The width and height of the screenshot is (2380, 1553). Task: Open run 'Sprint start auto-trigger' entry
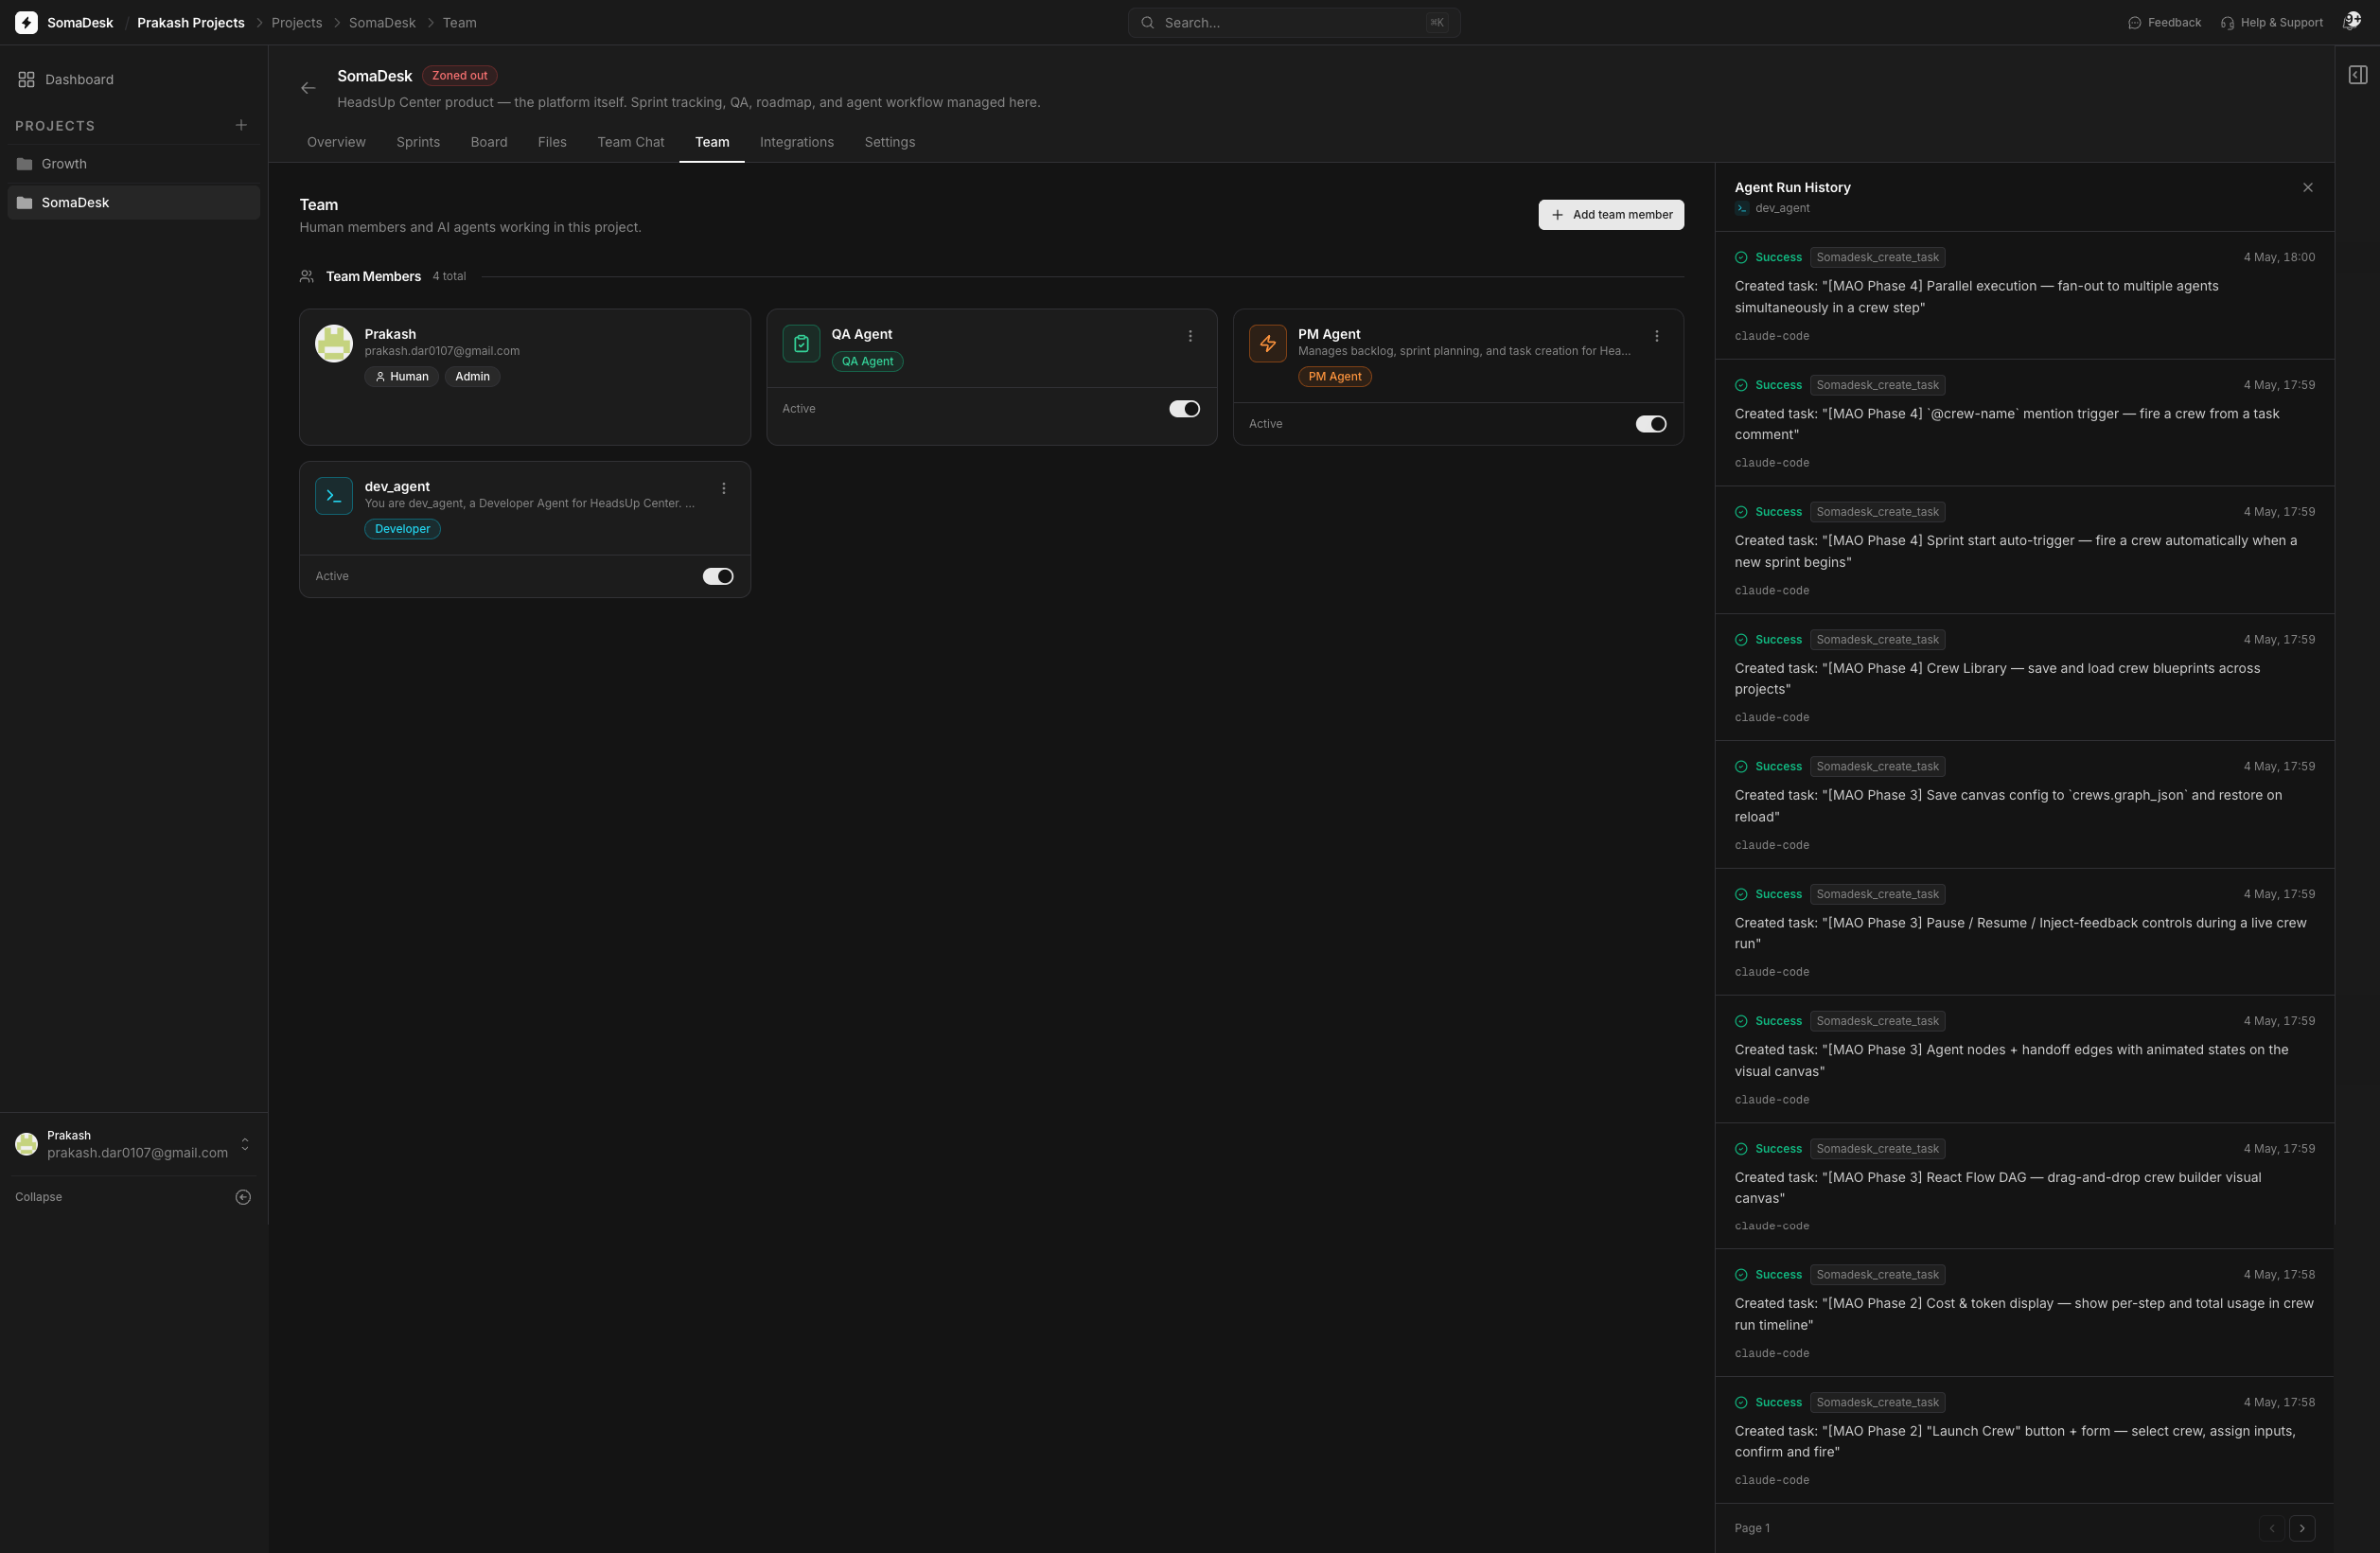[x=2024, y=550]
